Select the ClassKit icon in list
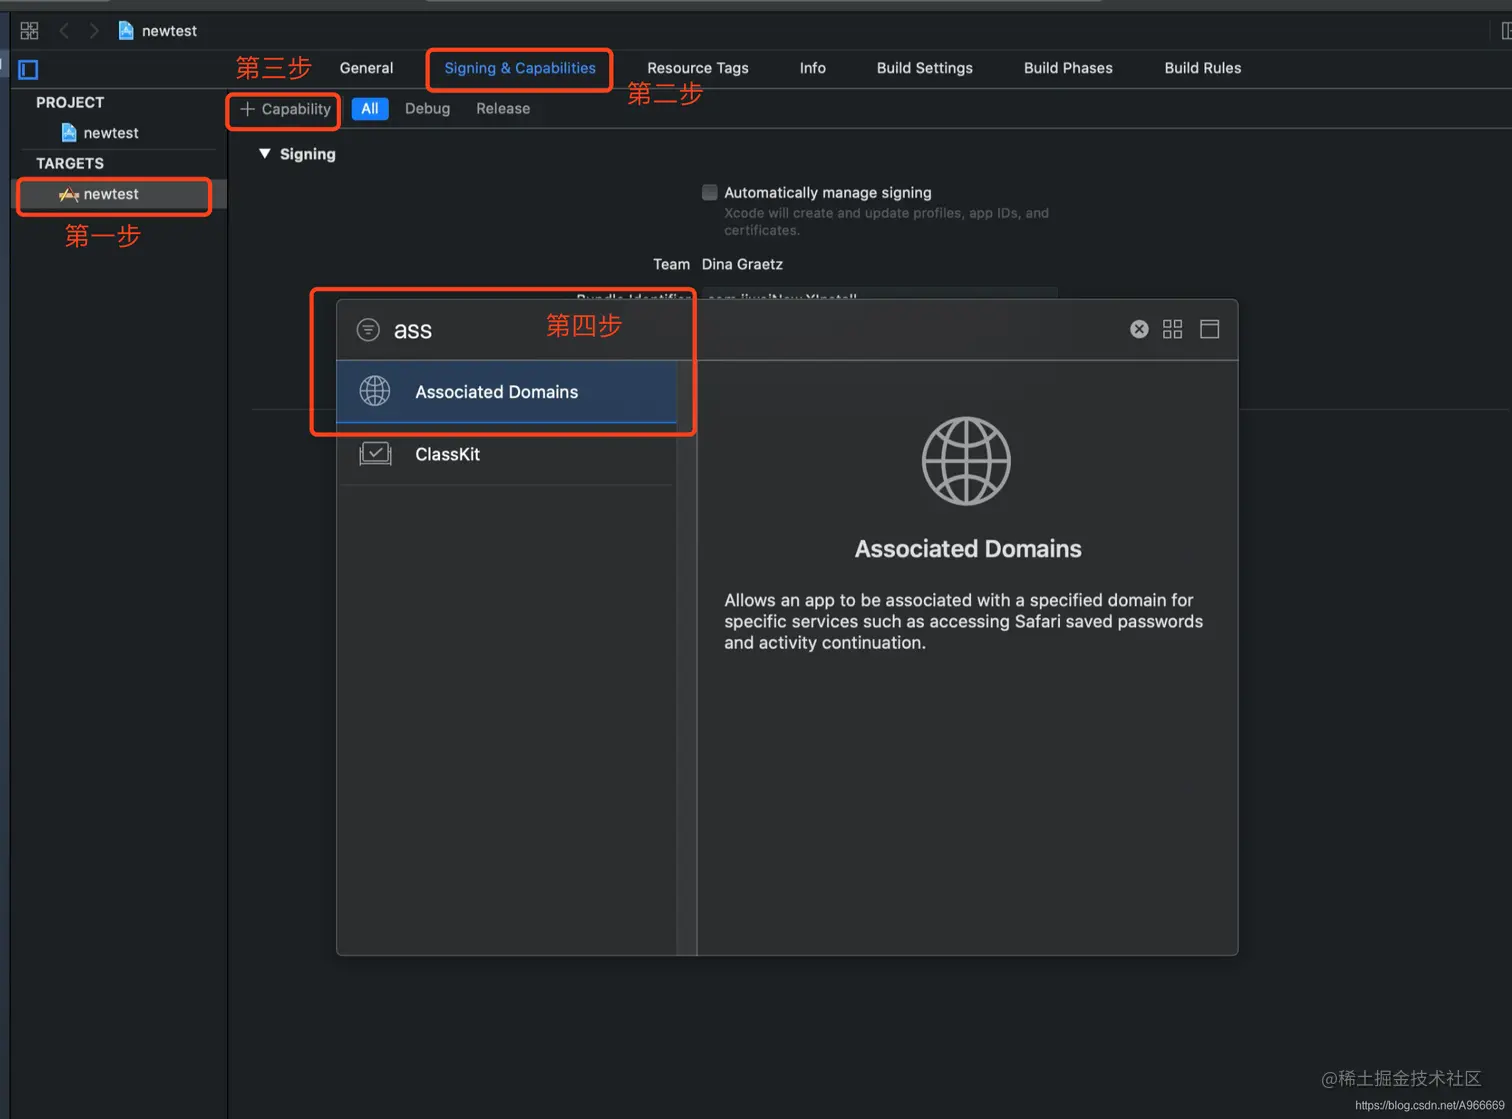This screenshot has height=1119, width=1512. click(x=375, y=454)
